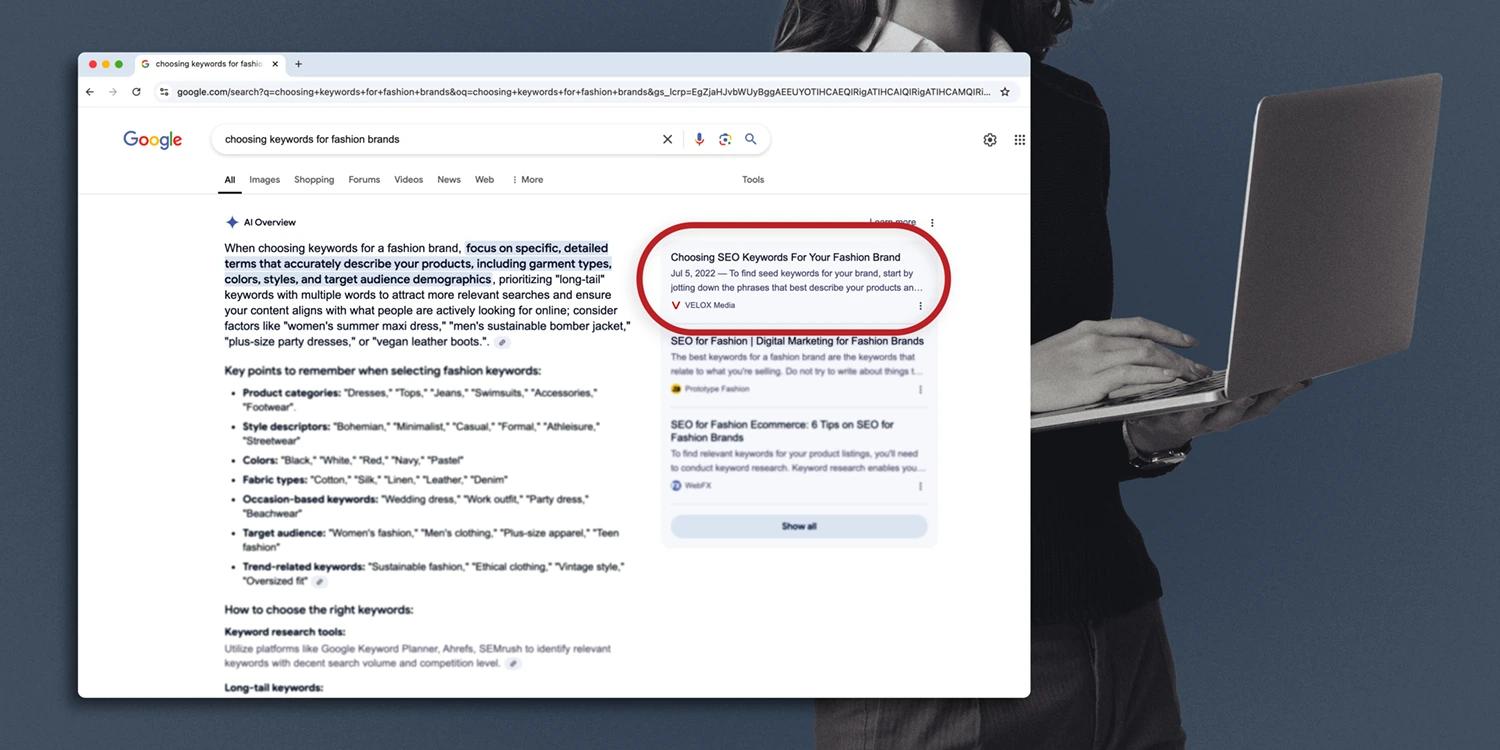The width and height of the screenshot is (1500, 750).
Task: Bookmark this page with the star icon
Action: pos(1005,92)
